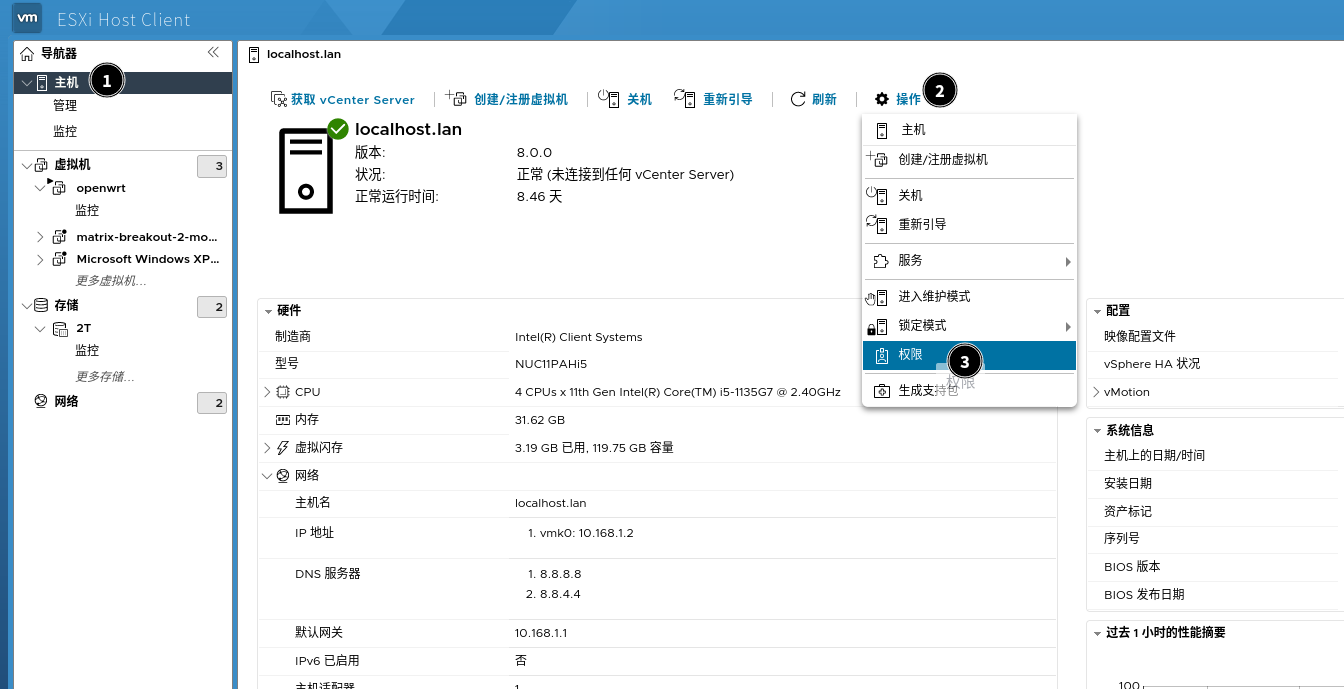Screen dimensions: 1344x689
Task: Click the network count badge 2
Action: pos(212,403)
